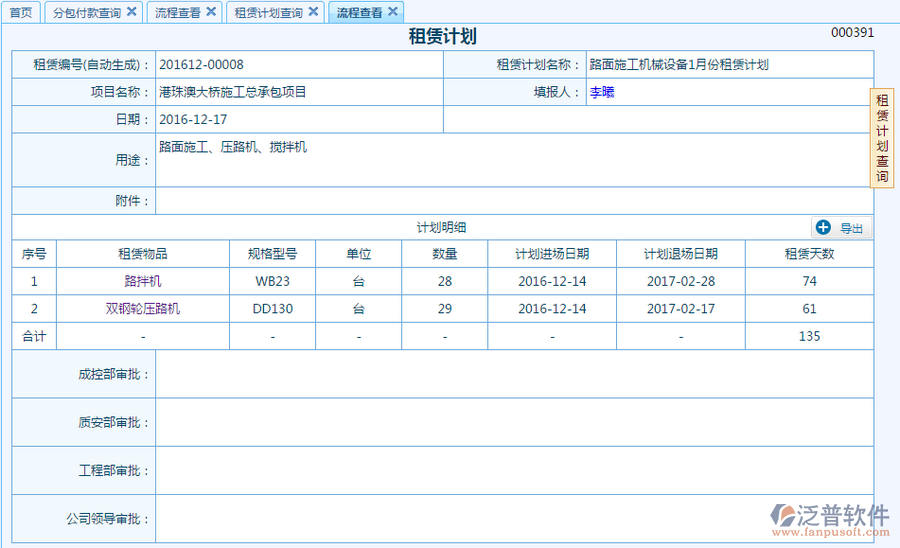Select the quantity cell 29
900x548 pixels.
(445, 309)
